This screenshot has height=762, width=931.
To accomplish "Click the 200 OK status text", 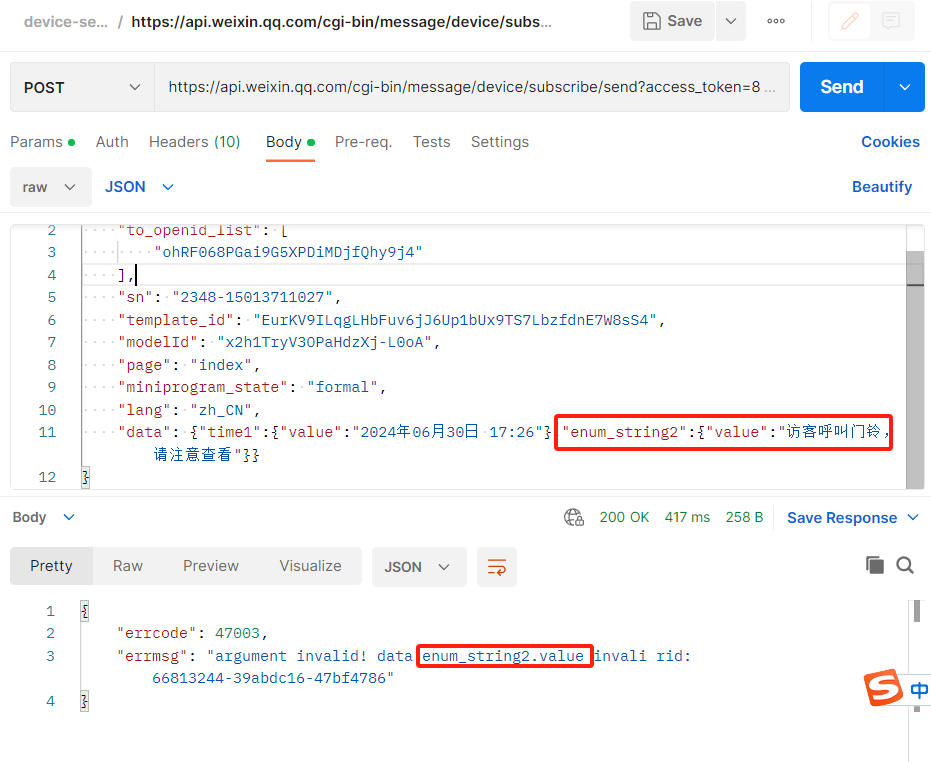I will (x=624, y=517).
